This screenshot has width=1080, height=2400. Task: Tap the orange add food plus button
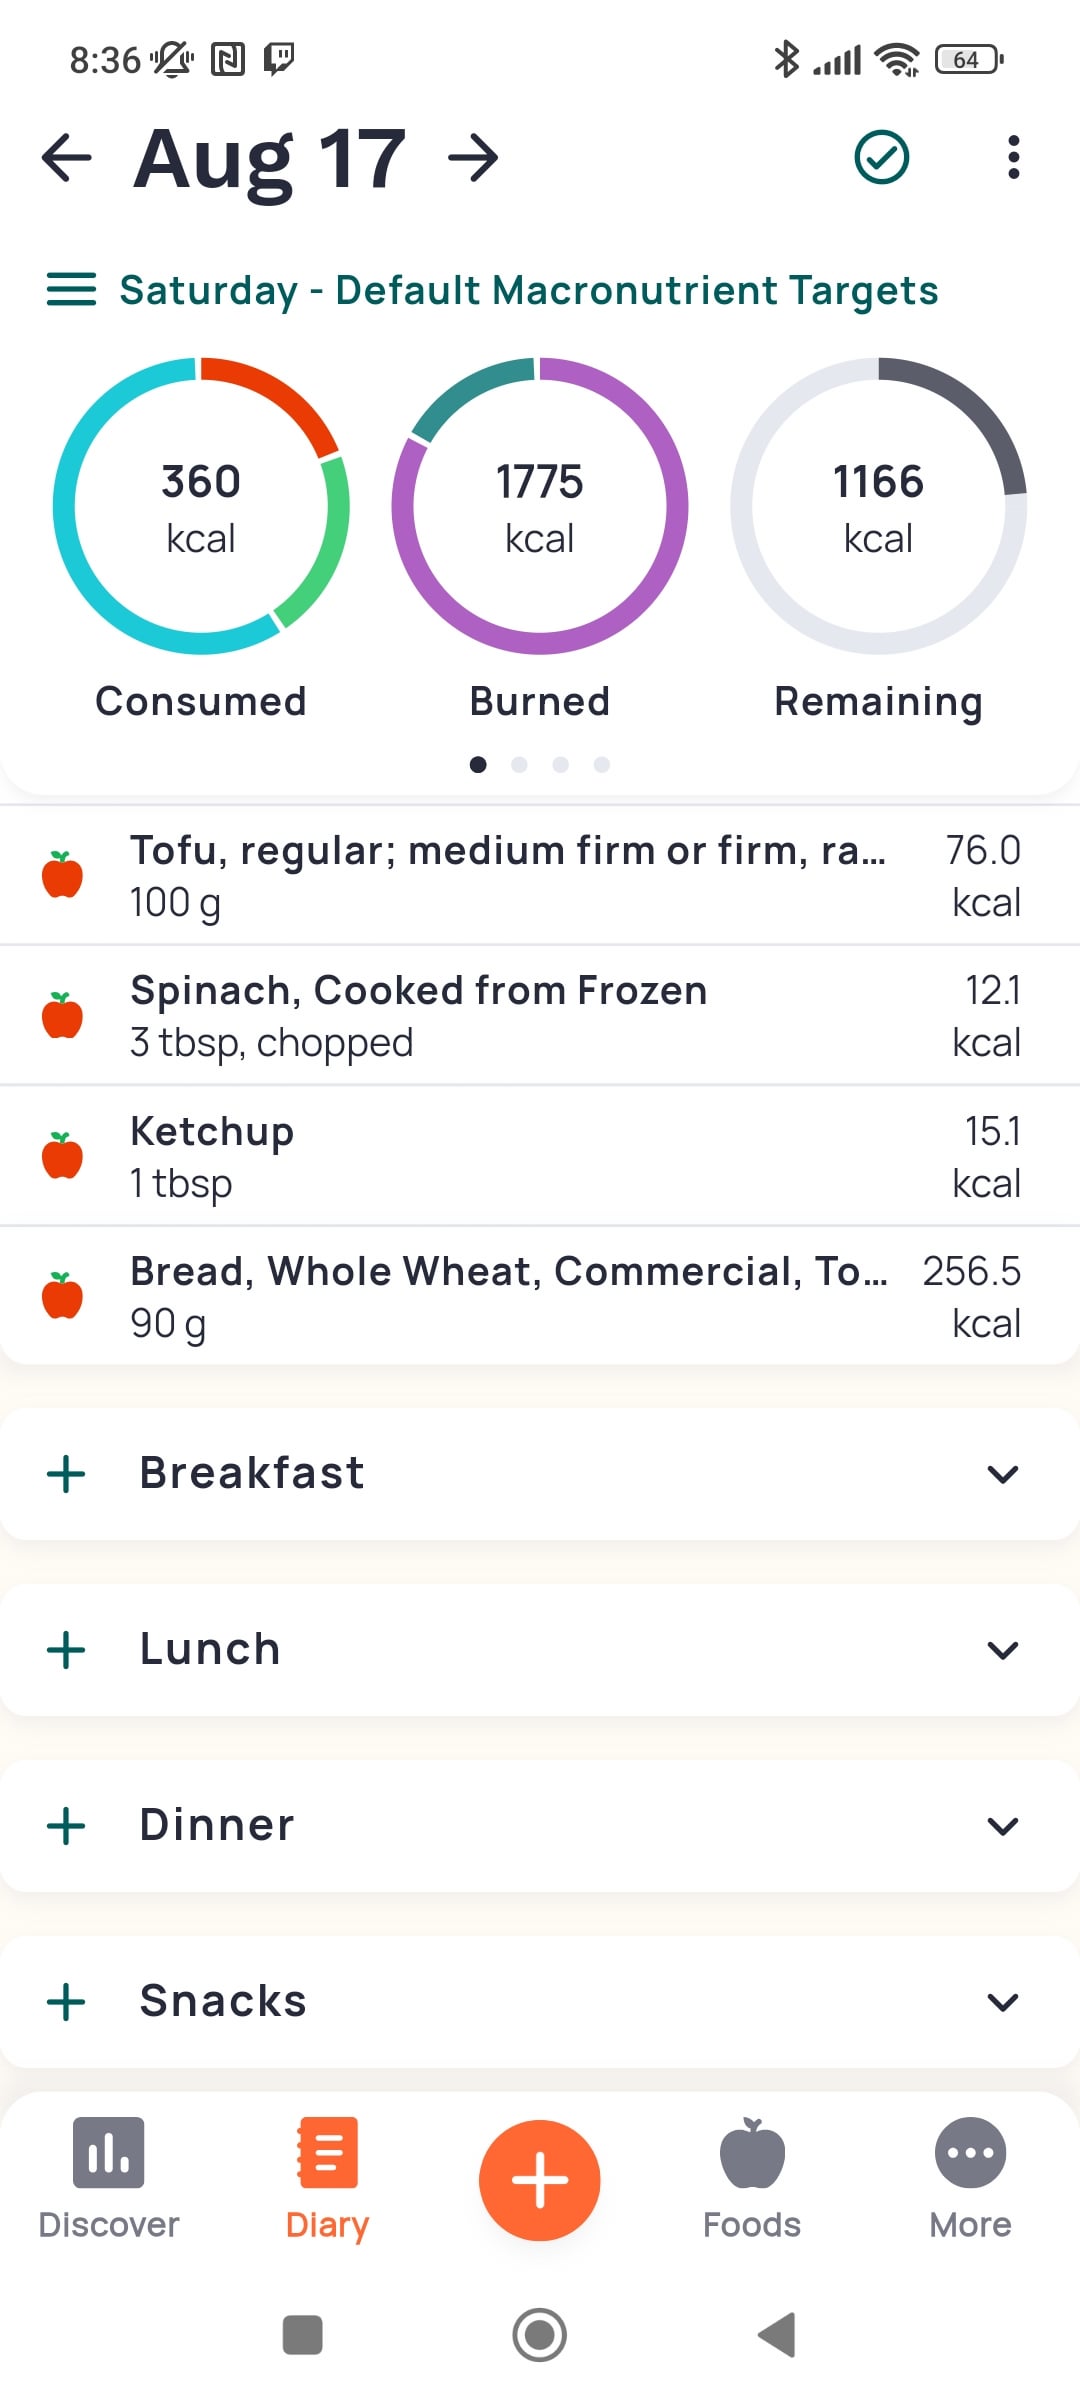(540, 2180)
